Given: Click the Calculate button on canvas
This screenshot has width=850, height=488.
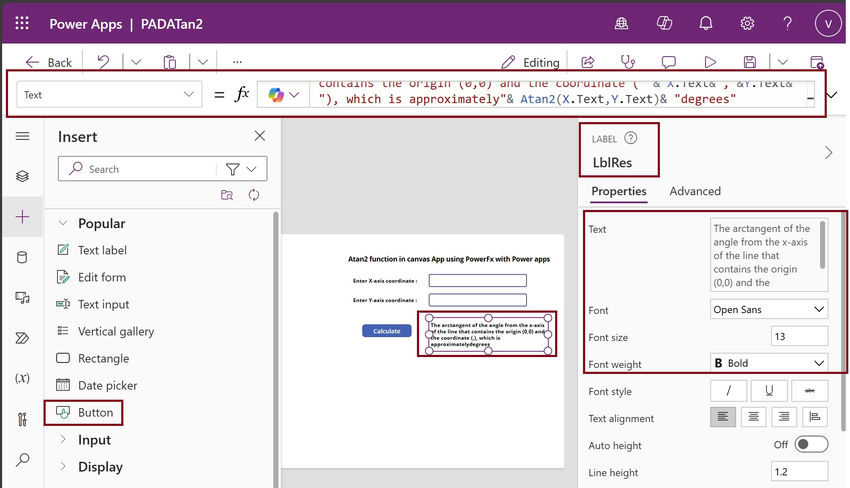Looking at the screenshot, I should pyautogui.click(x=387, y=331).
